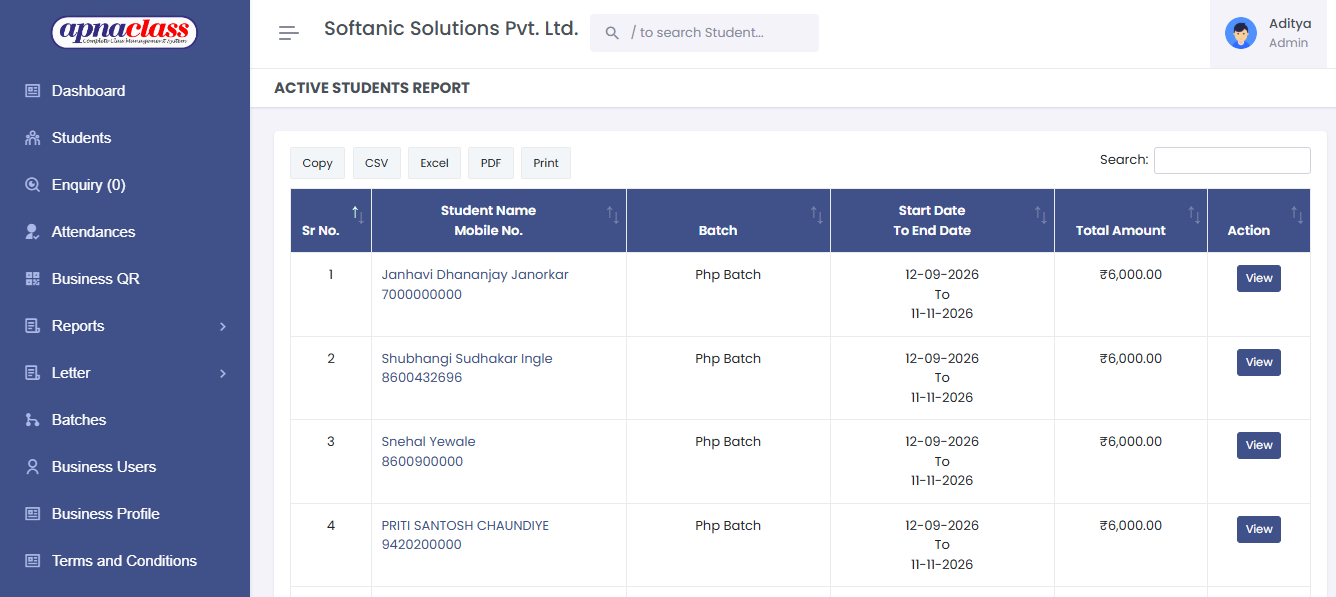Image resolution: width=1336 pixels, height=597 pixels.
Task: Export the report as CSV
Action: 376,163
